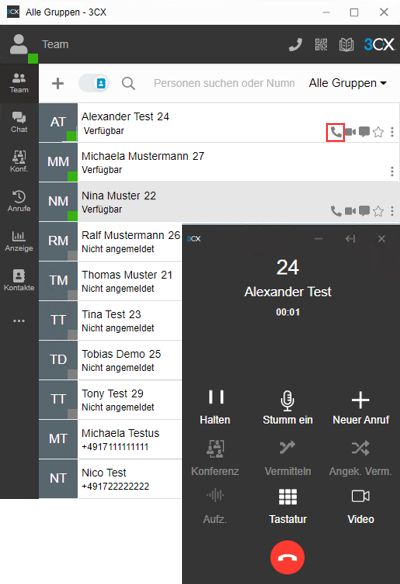Call Alexander Test with phone icon

[x=336, y=132]
